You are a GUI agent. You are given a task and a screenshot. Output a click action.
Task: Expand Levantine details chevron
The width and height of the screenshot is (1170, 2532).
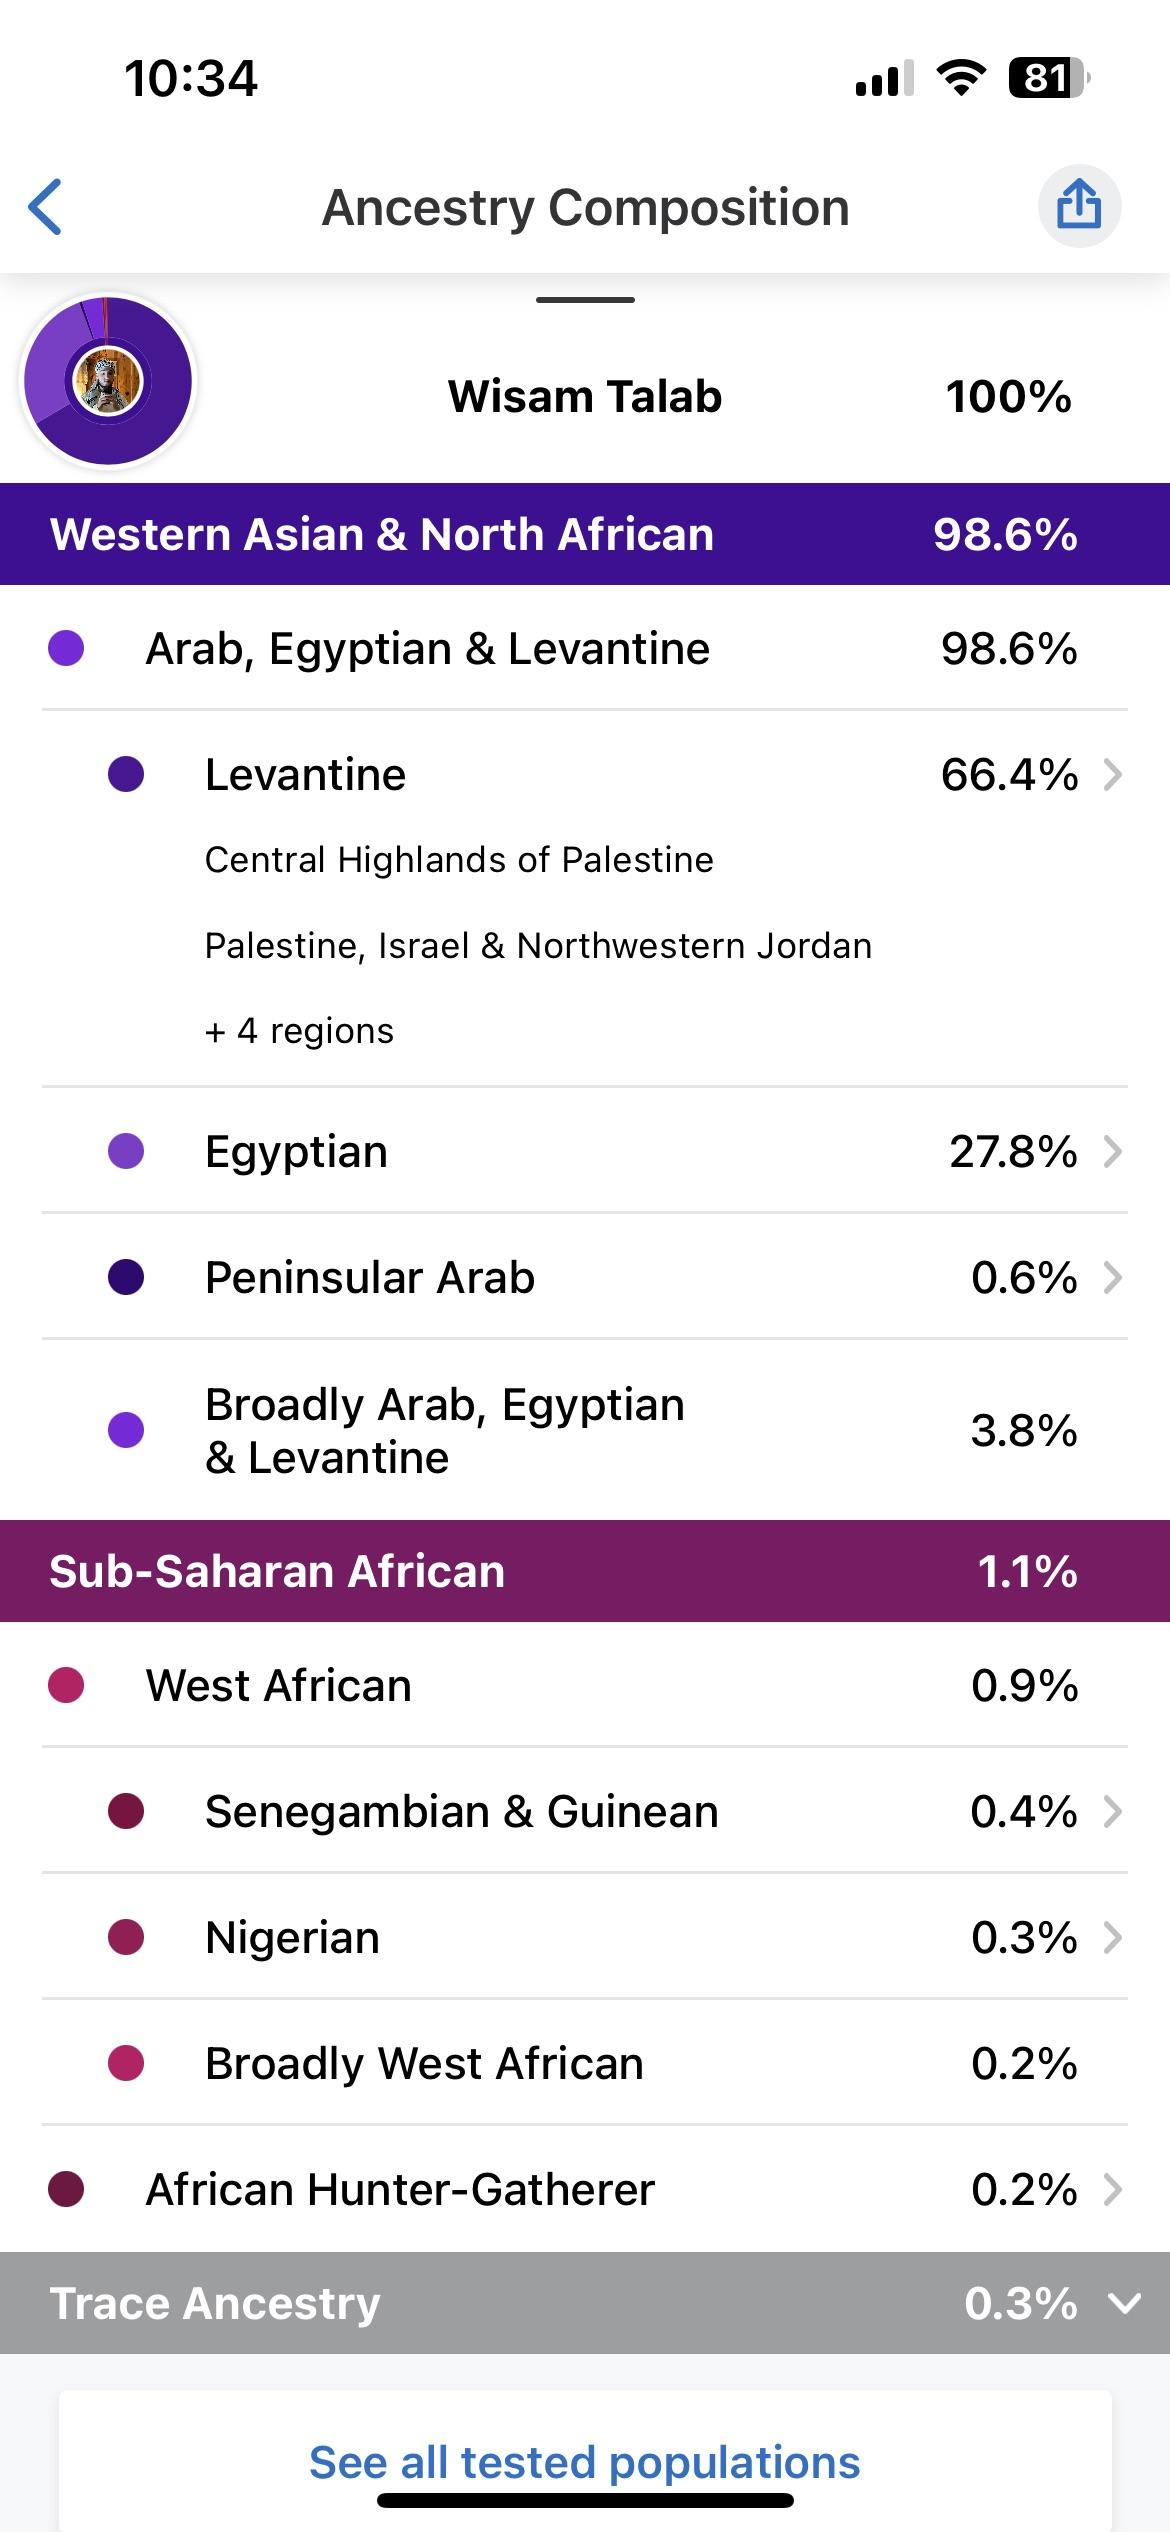(1113, 775)
